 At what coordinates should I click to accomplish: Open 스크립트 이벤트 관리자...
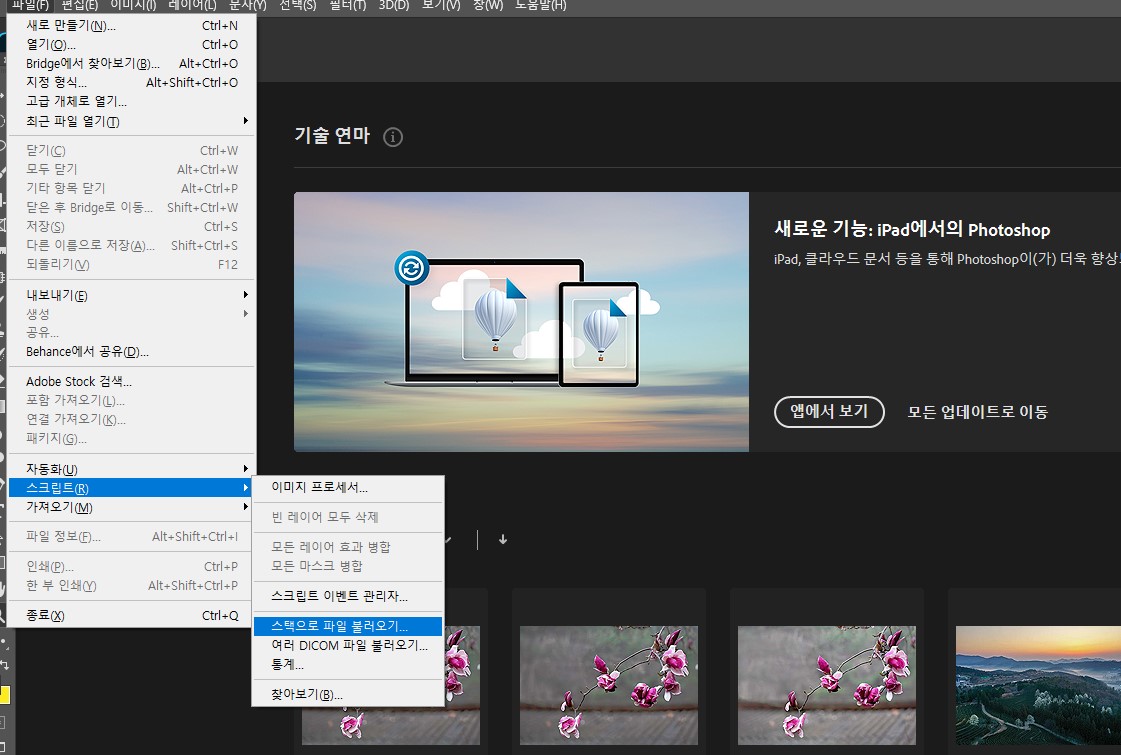pos(348,596)
